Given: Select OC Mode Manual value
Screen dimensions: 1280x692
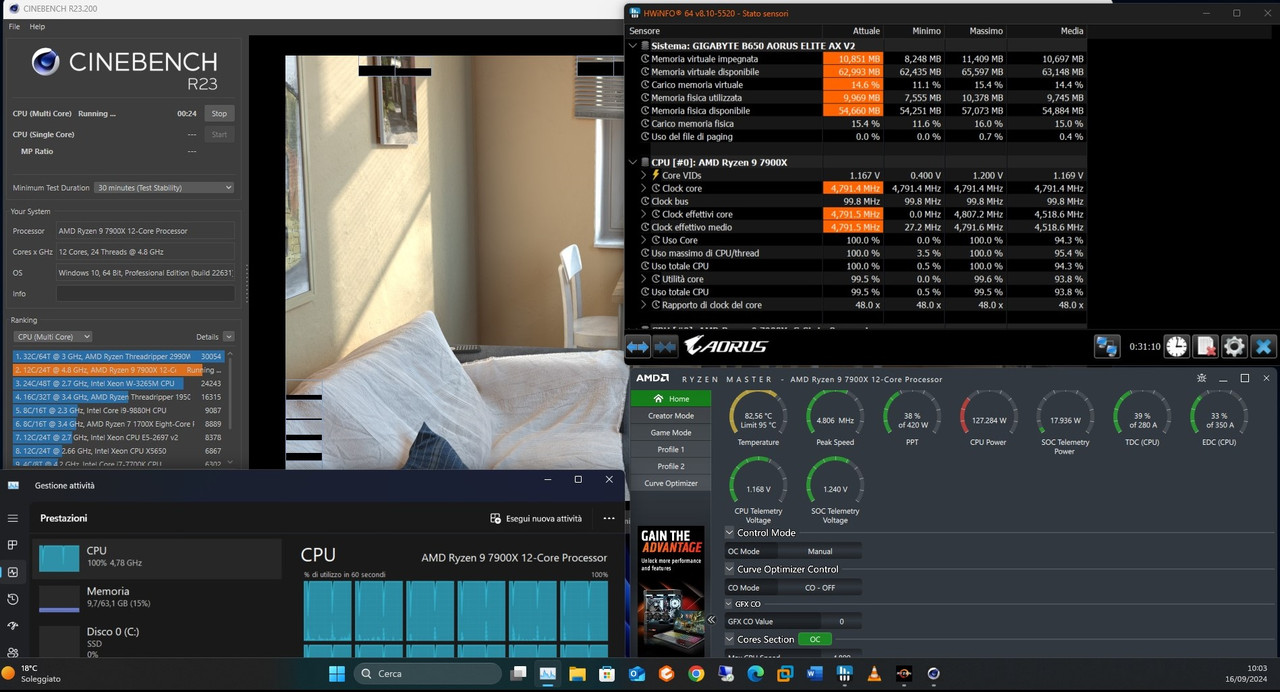Looking at the screenshot, I should click(x=820, y=551).
